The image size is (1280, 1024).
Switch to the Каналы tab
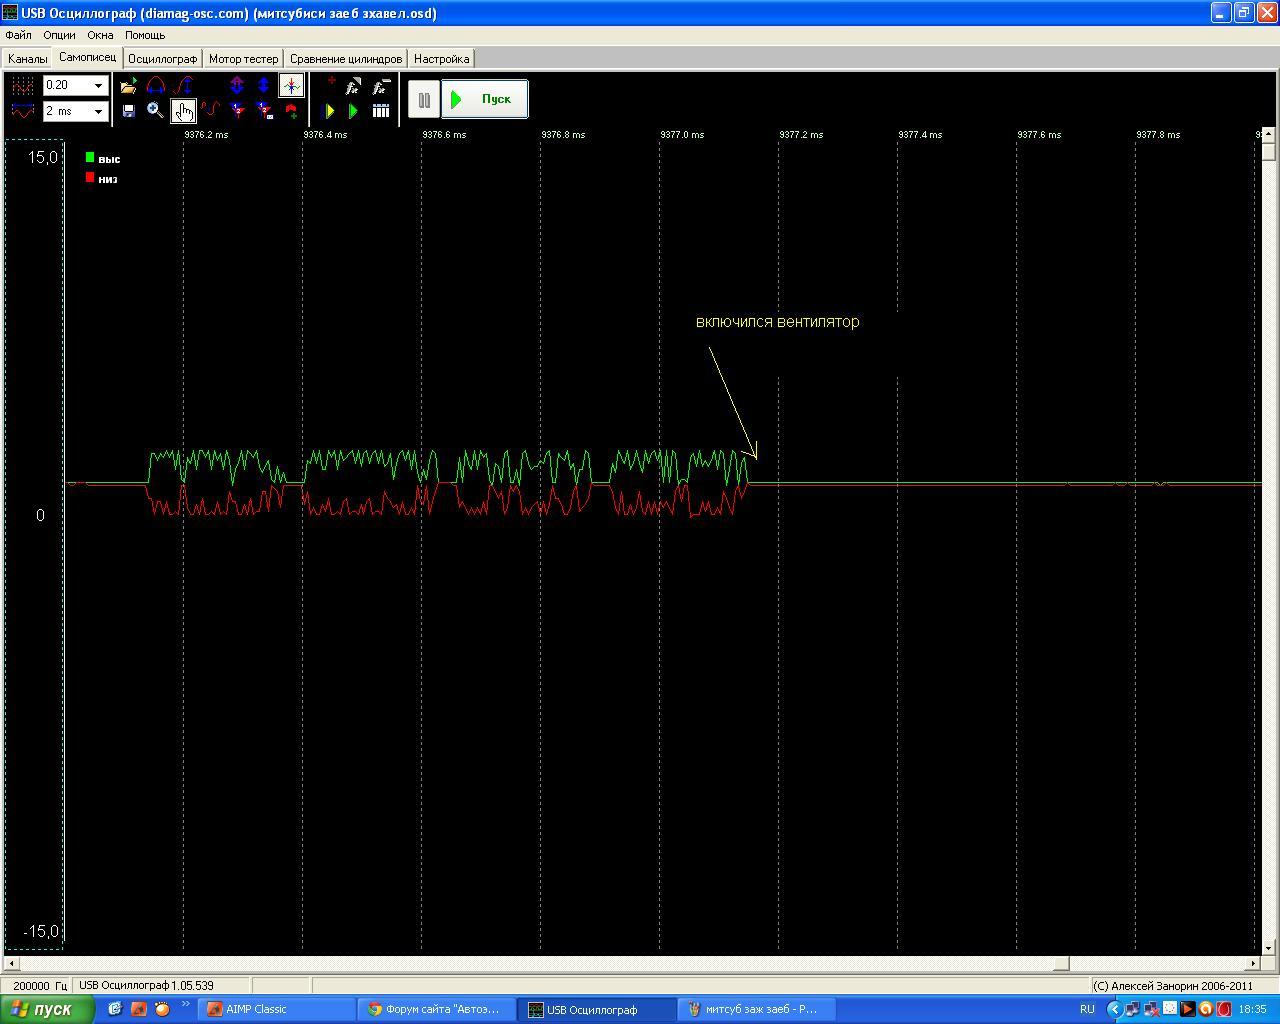pyautogui.click(x=27, y=59)
